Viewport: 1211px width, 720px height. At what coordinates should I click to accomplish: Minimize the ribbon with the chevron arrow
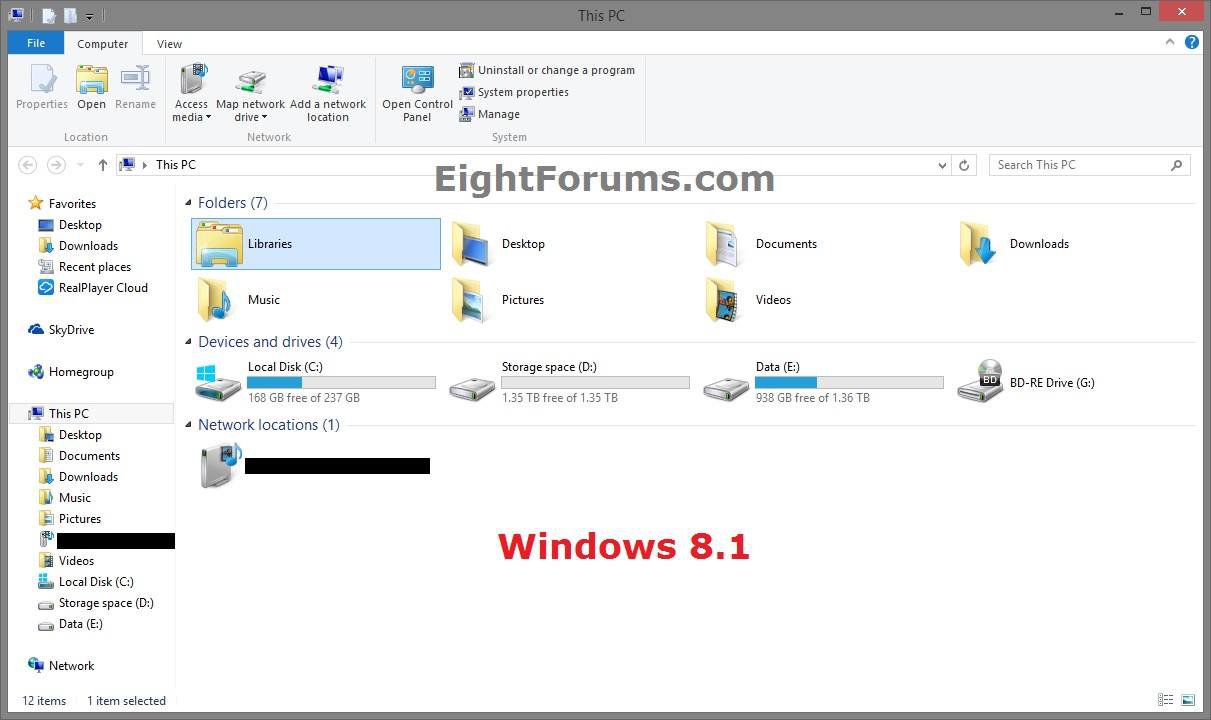[x=1170, y=43]
